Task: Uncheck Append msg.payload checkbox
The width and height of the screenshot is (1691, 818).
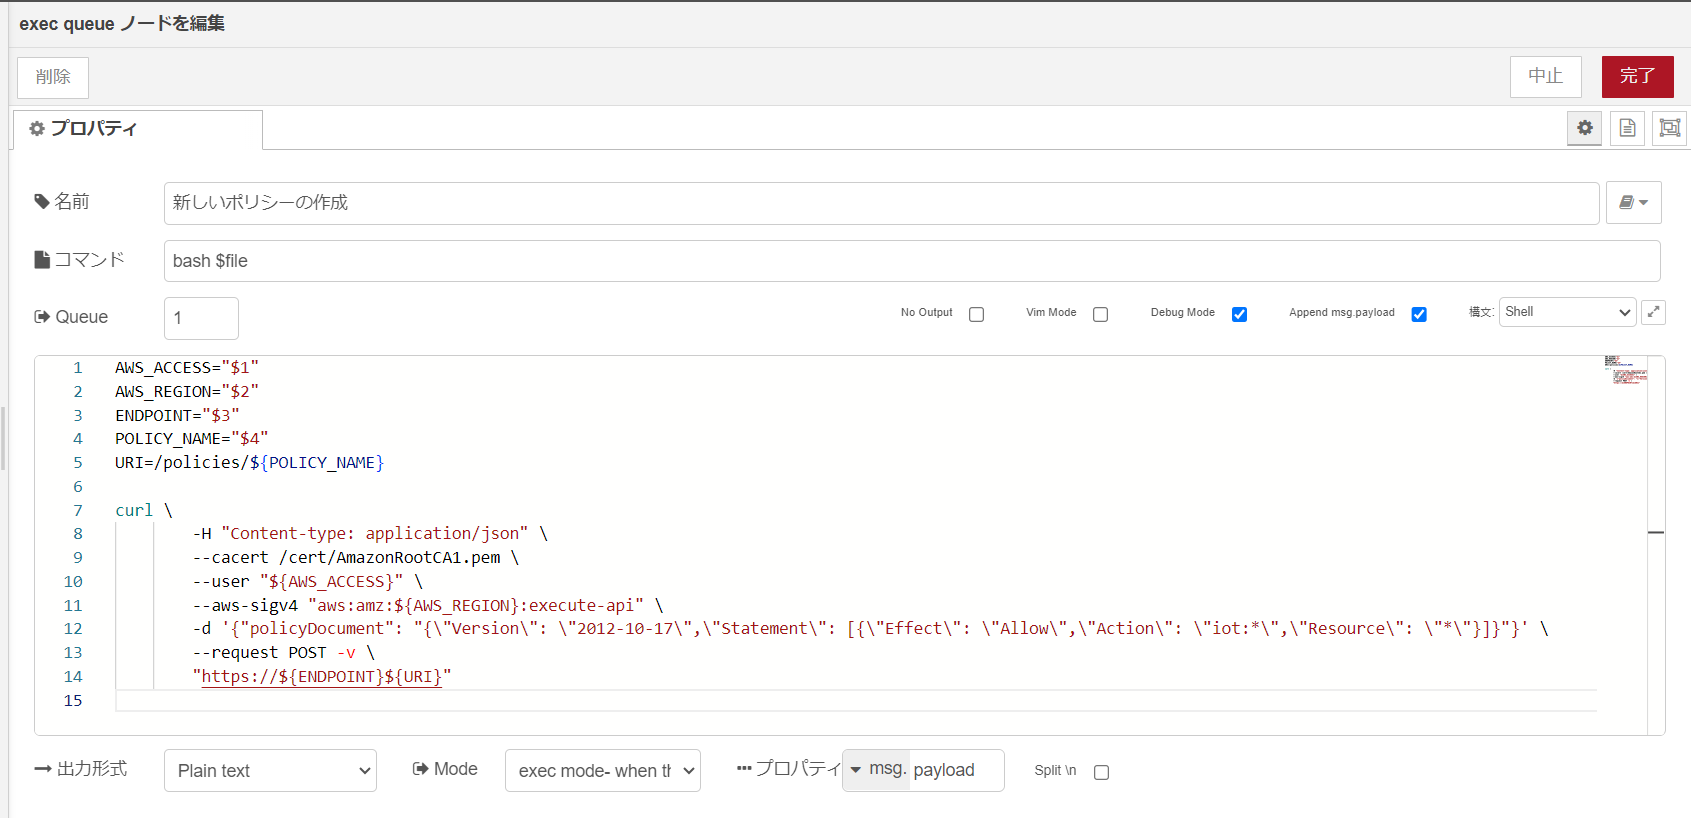Action: 1419,314
